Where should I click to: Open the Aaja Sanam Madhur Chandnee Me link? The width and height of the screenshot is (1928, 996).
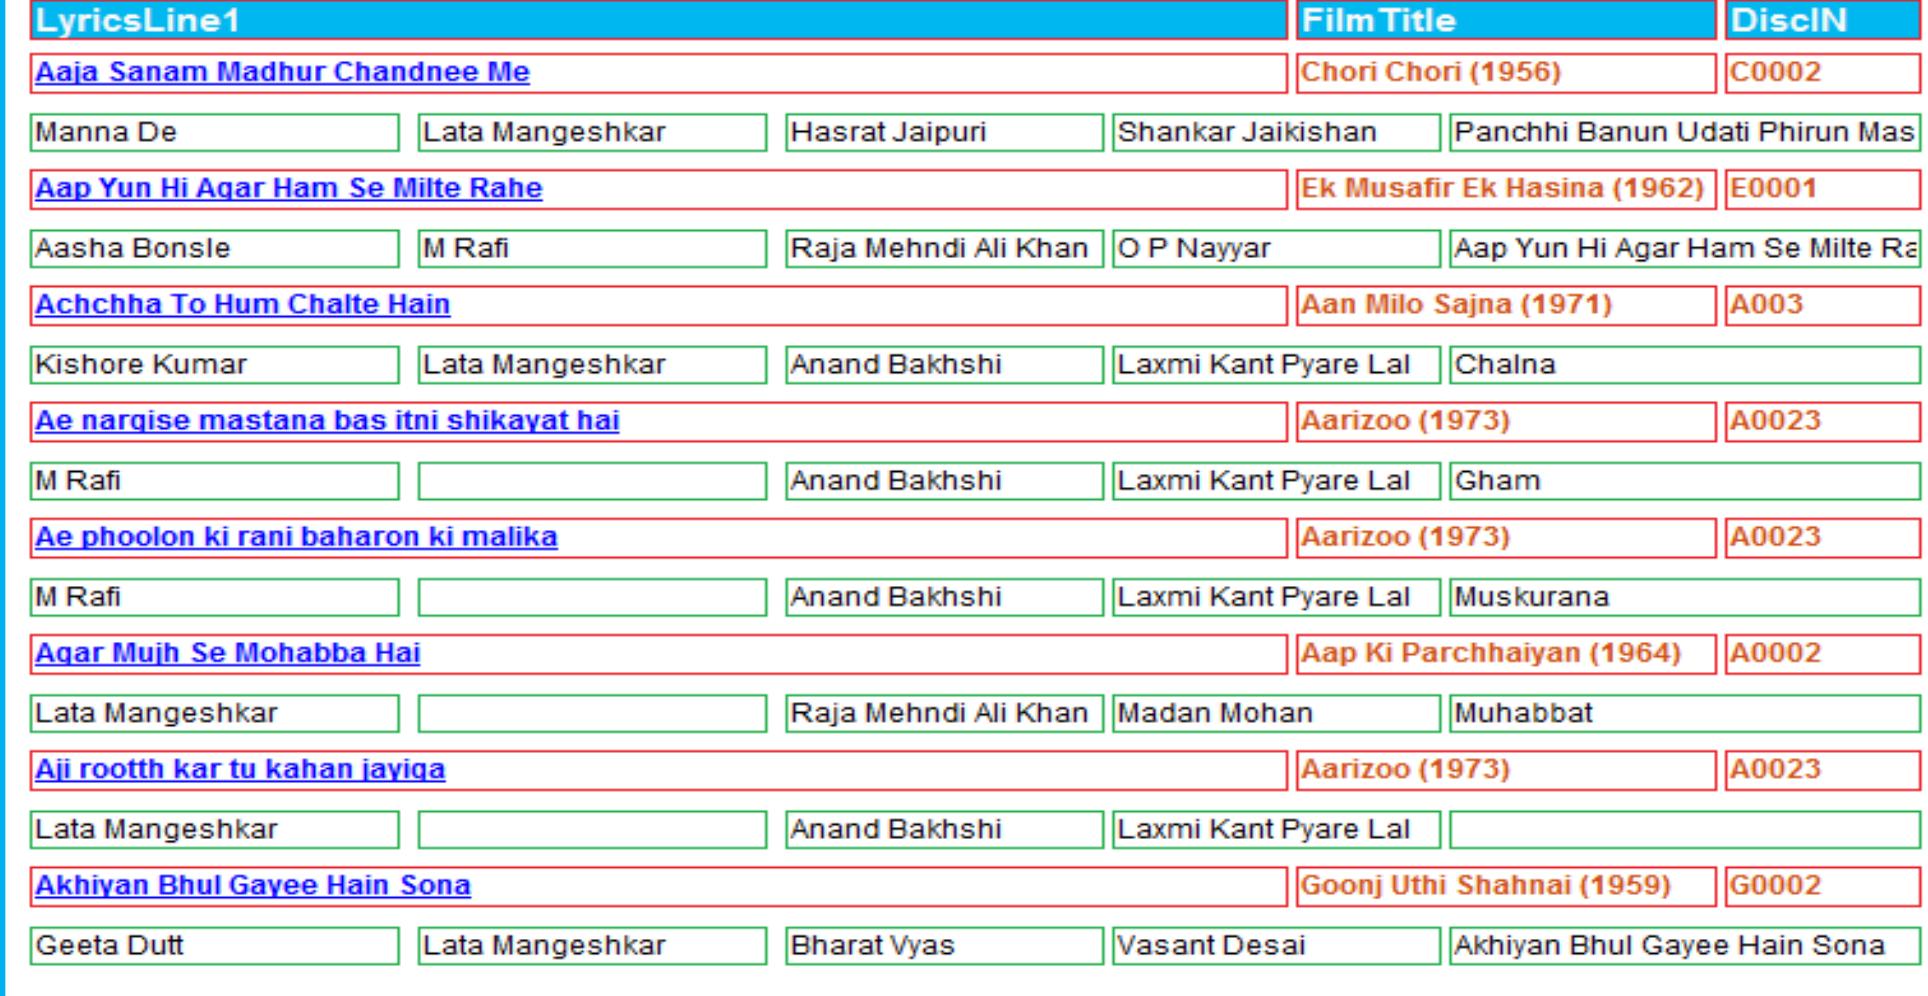click(282, 73)
